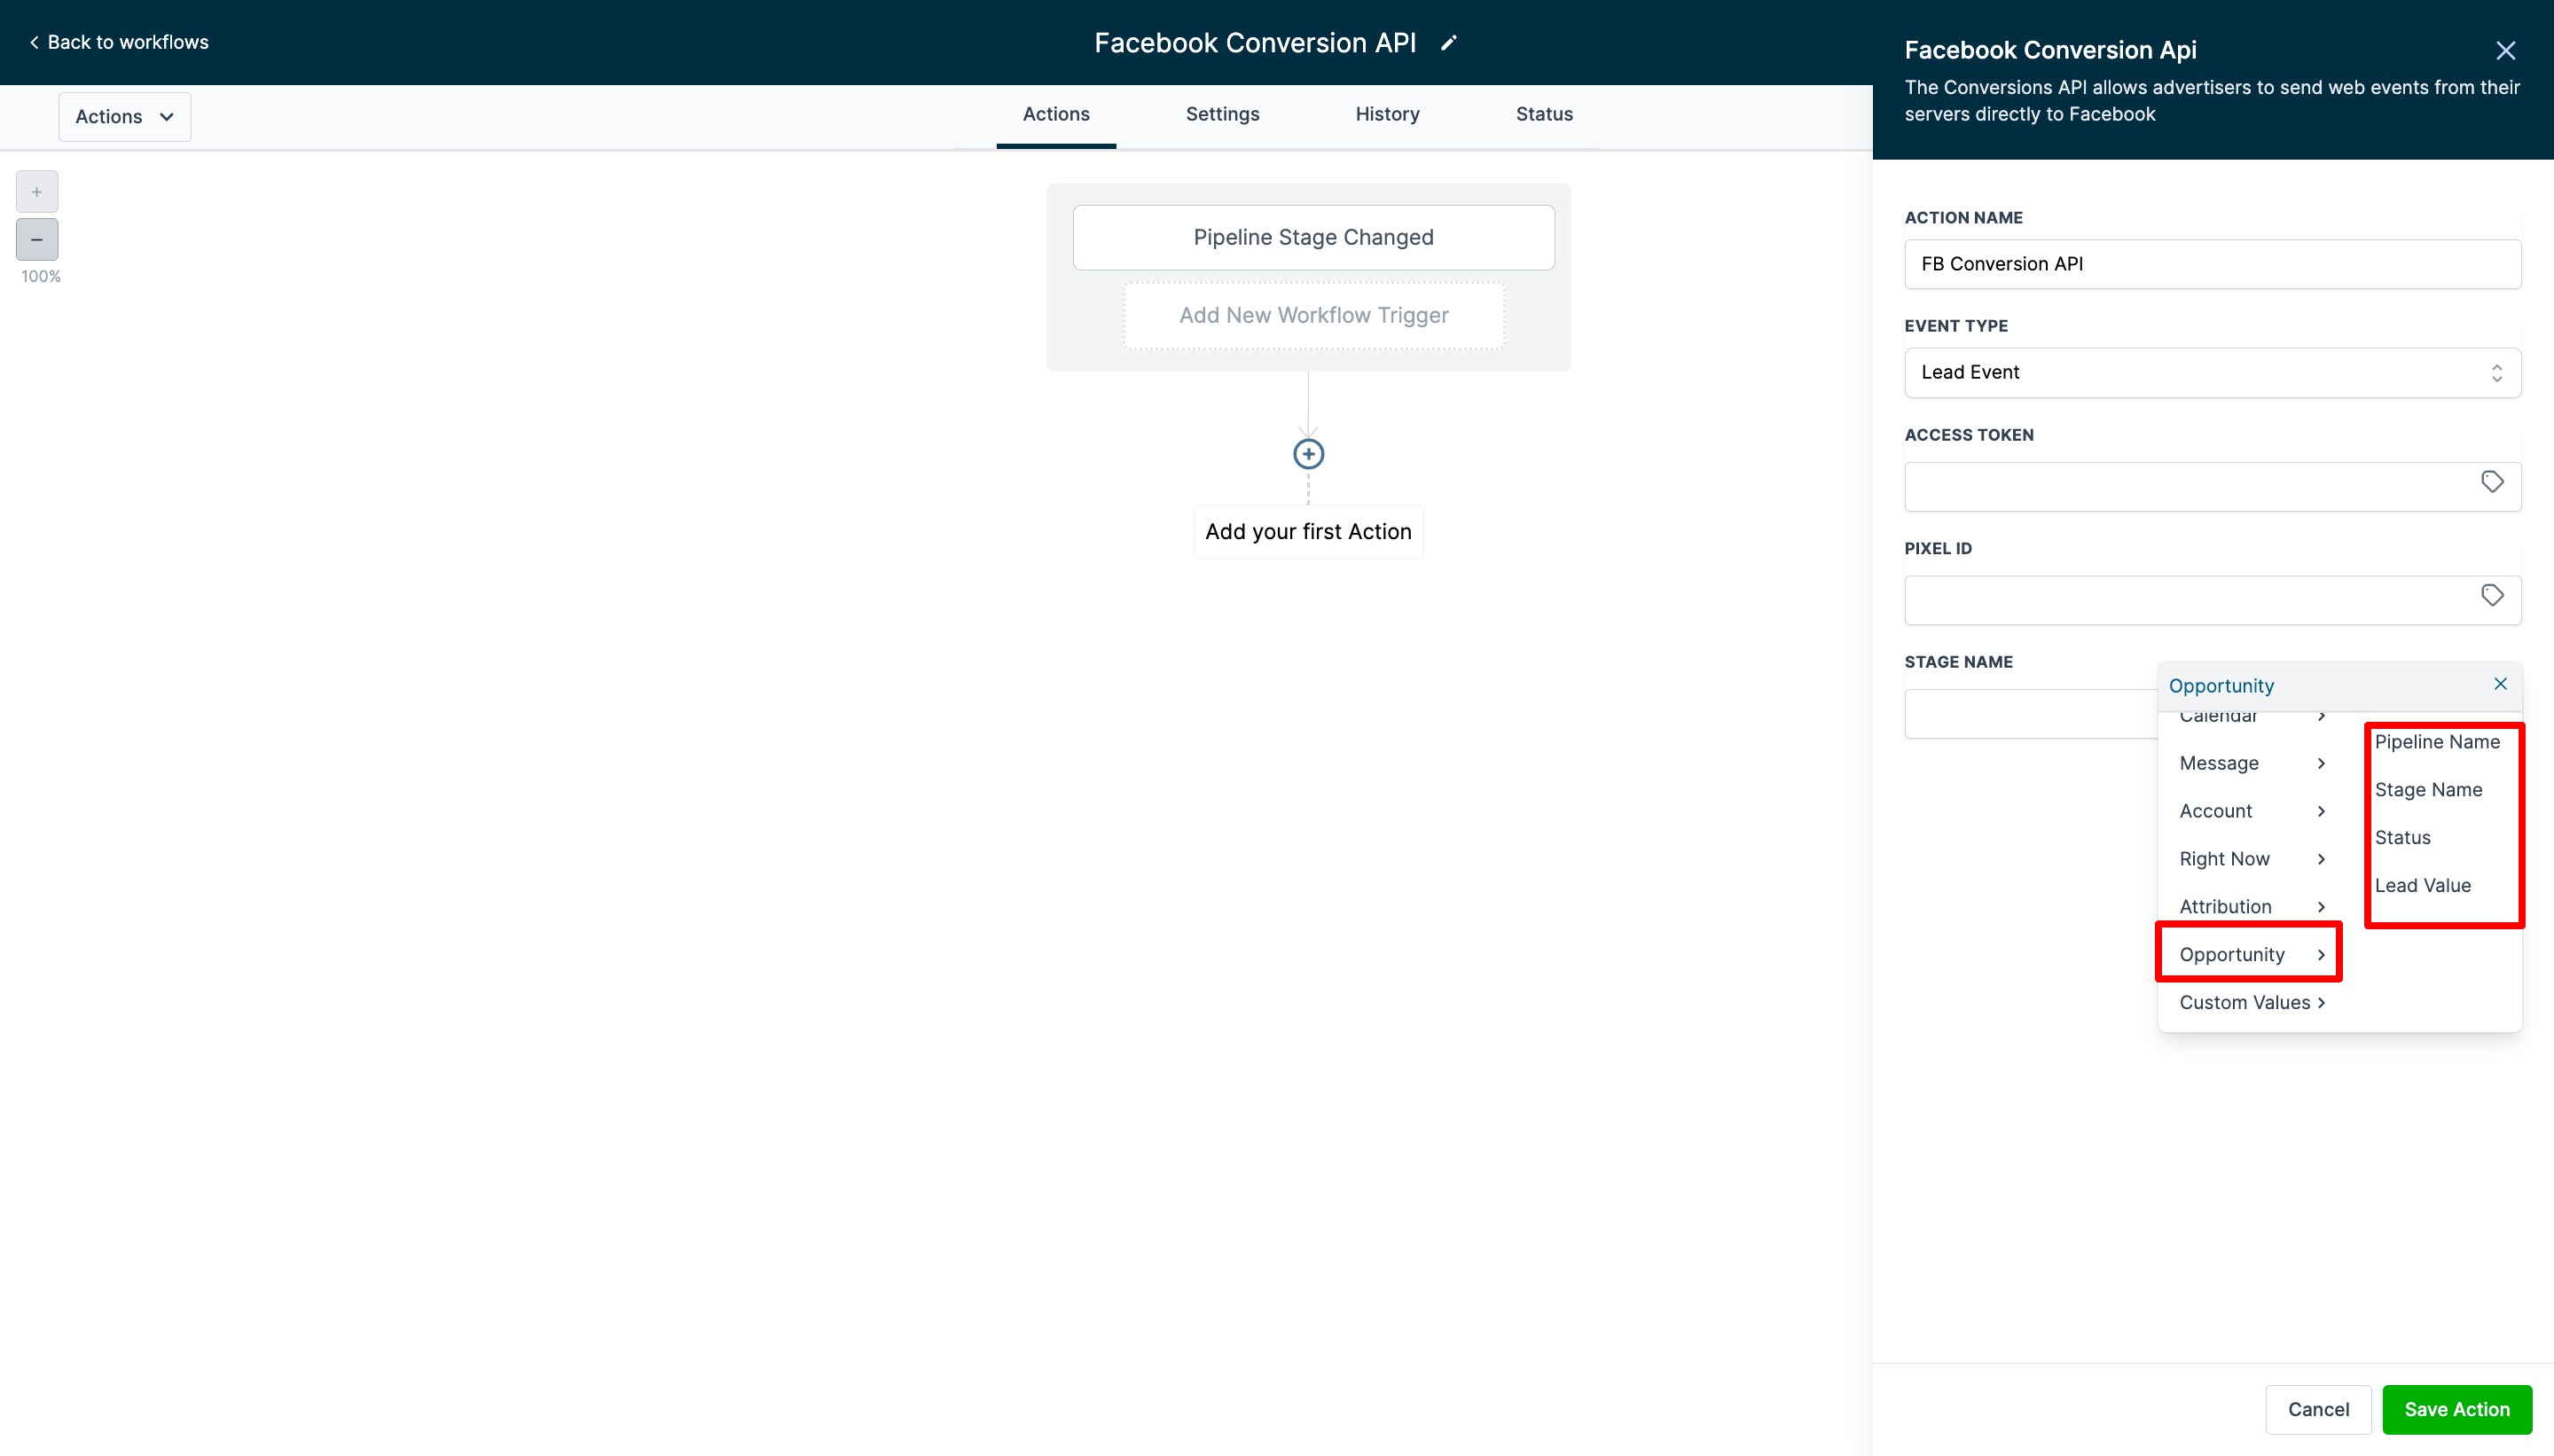The width and height of the screenshot is (2554, 1456).
Task: Click the tag icon in Access Token field
Action: (x=2492, y=482)
